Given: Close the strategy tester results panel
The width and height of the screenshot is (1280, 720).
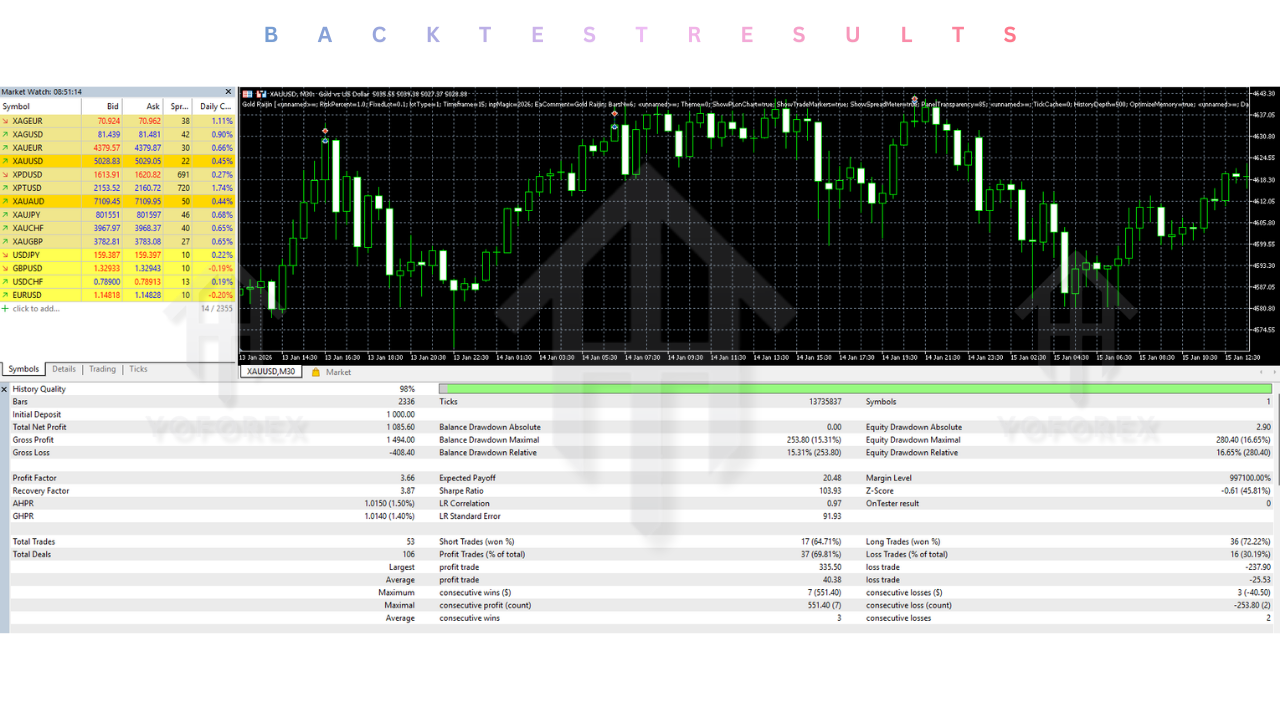Looking at the screenshot, I should (x=5, y=389).
